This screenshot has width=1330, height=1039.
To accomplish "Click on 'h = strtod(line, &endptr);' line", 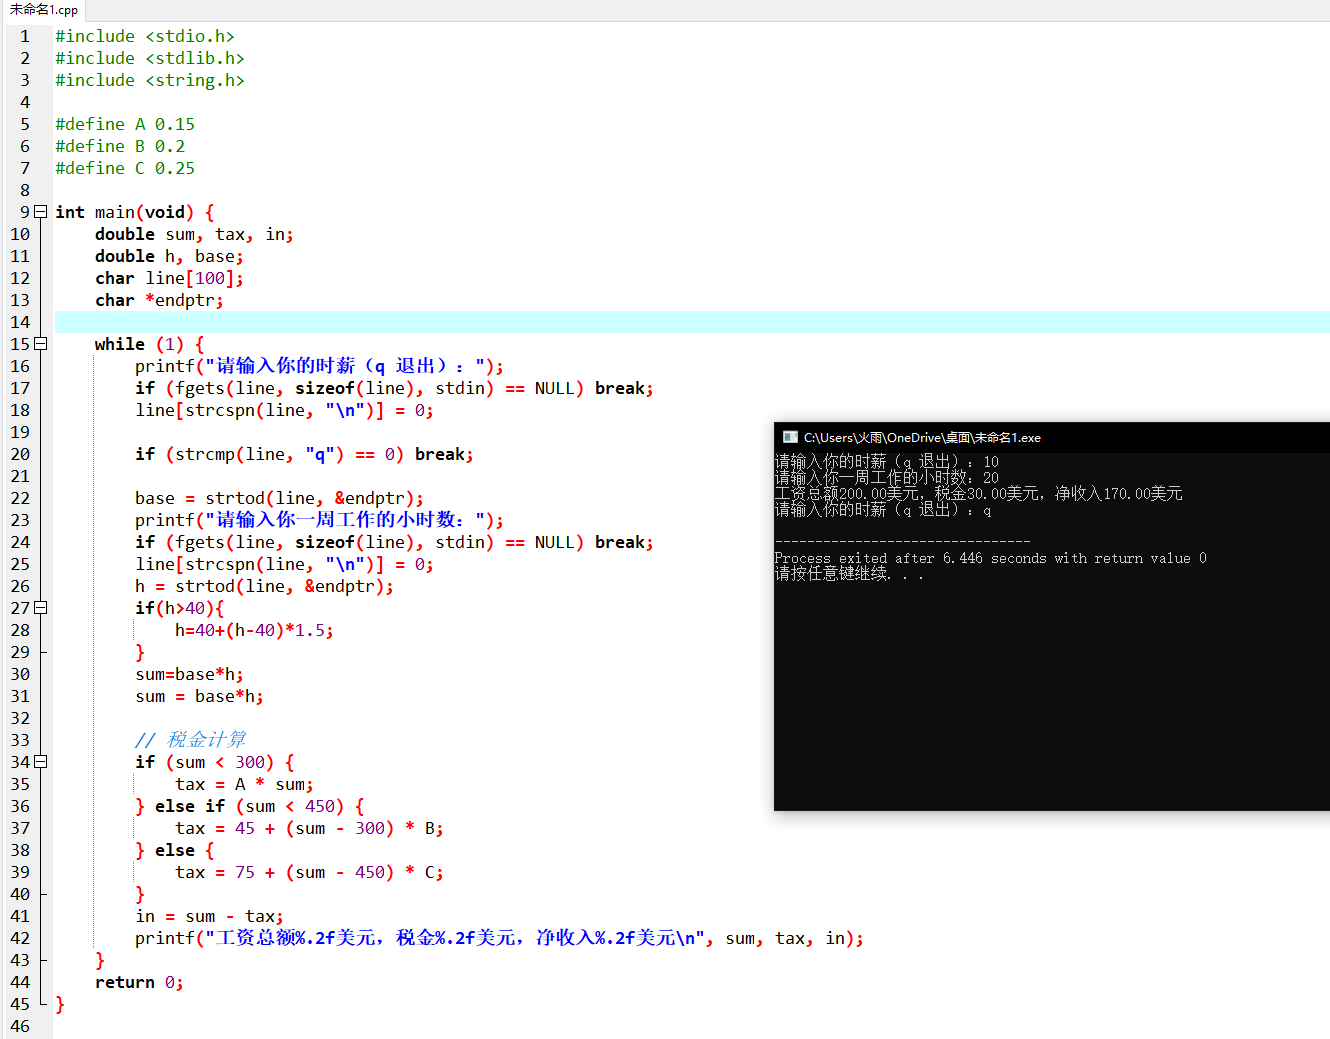I will pyautogui.click(x=264, y=586).
